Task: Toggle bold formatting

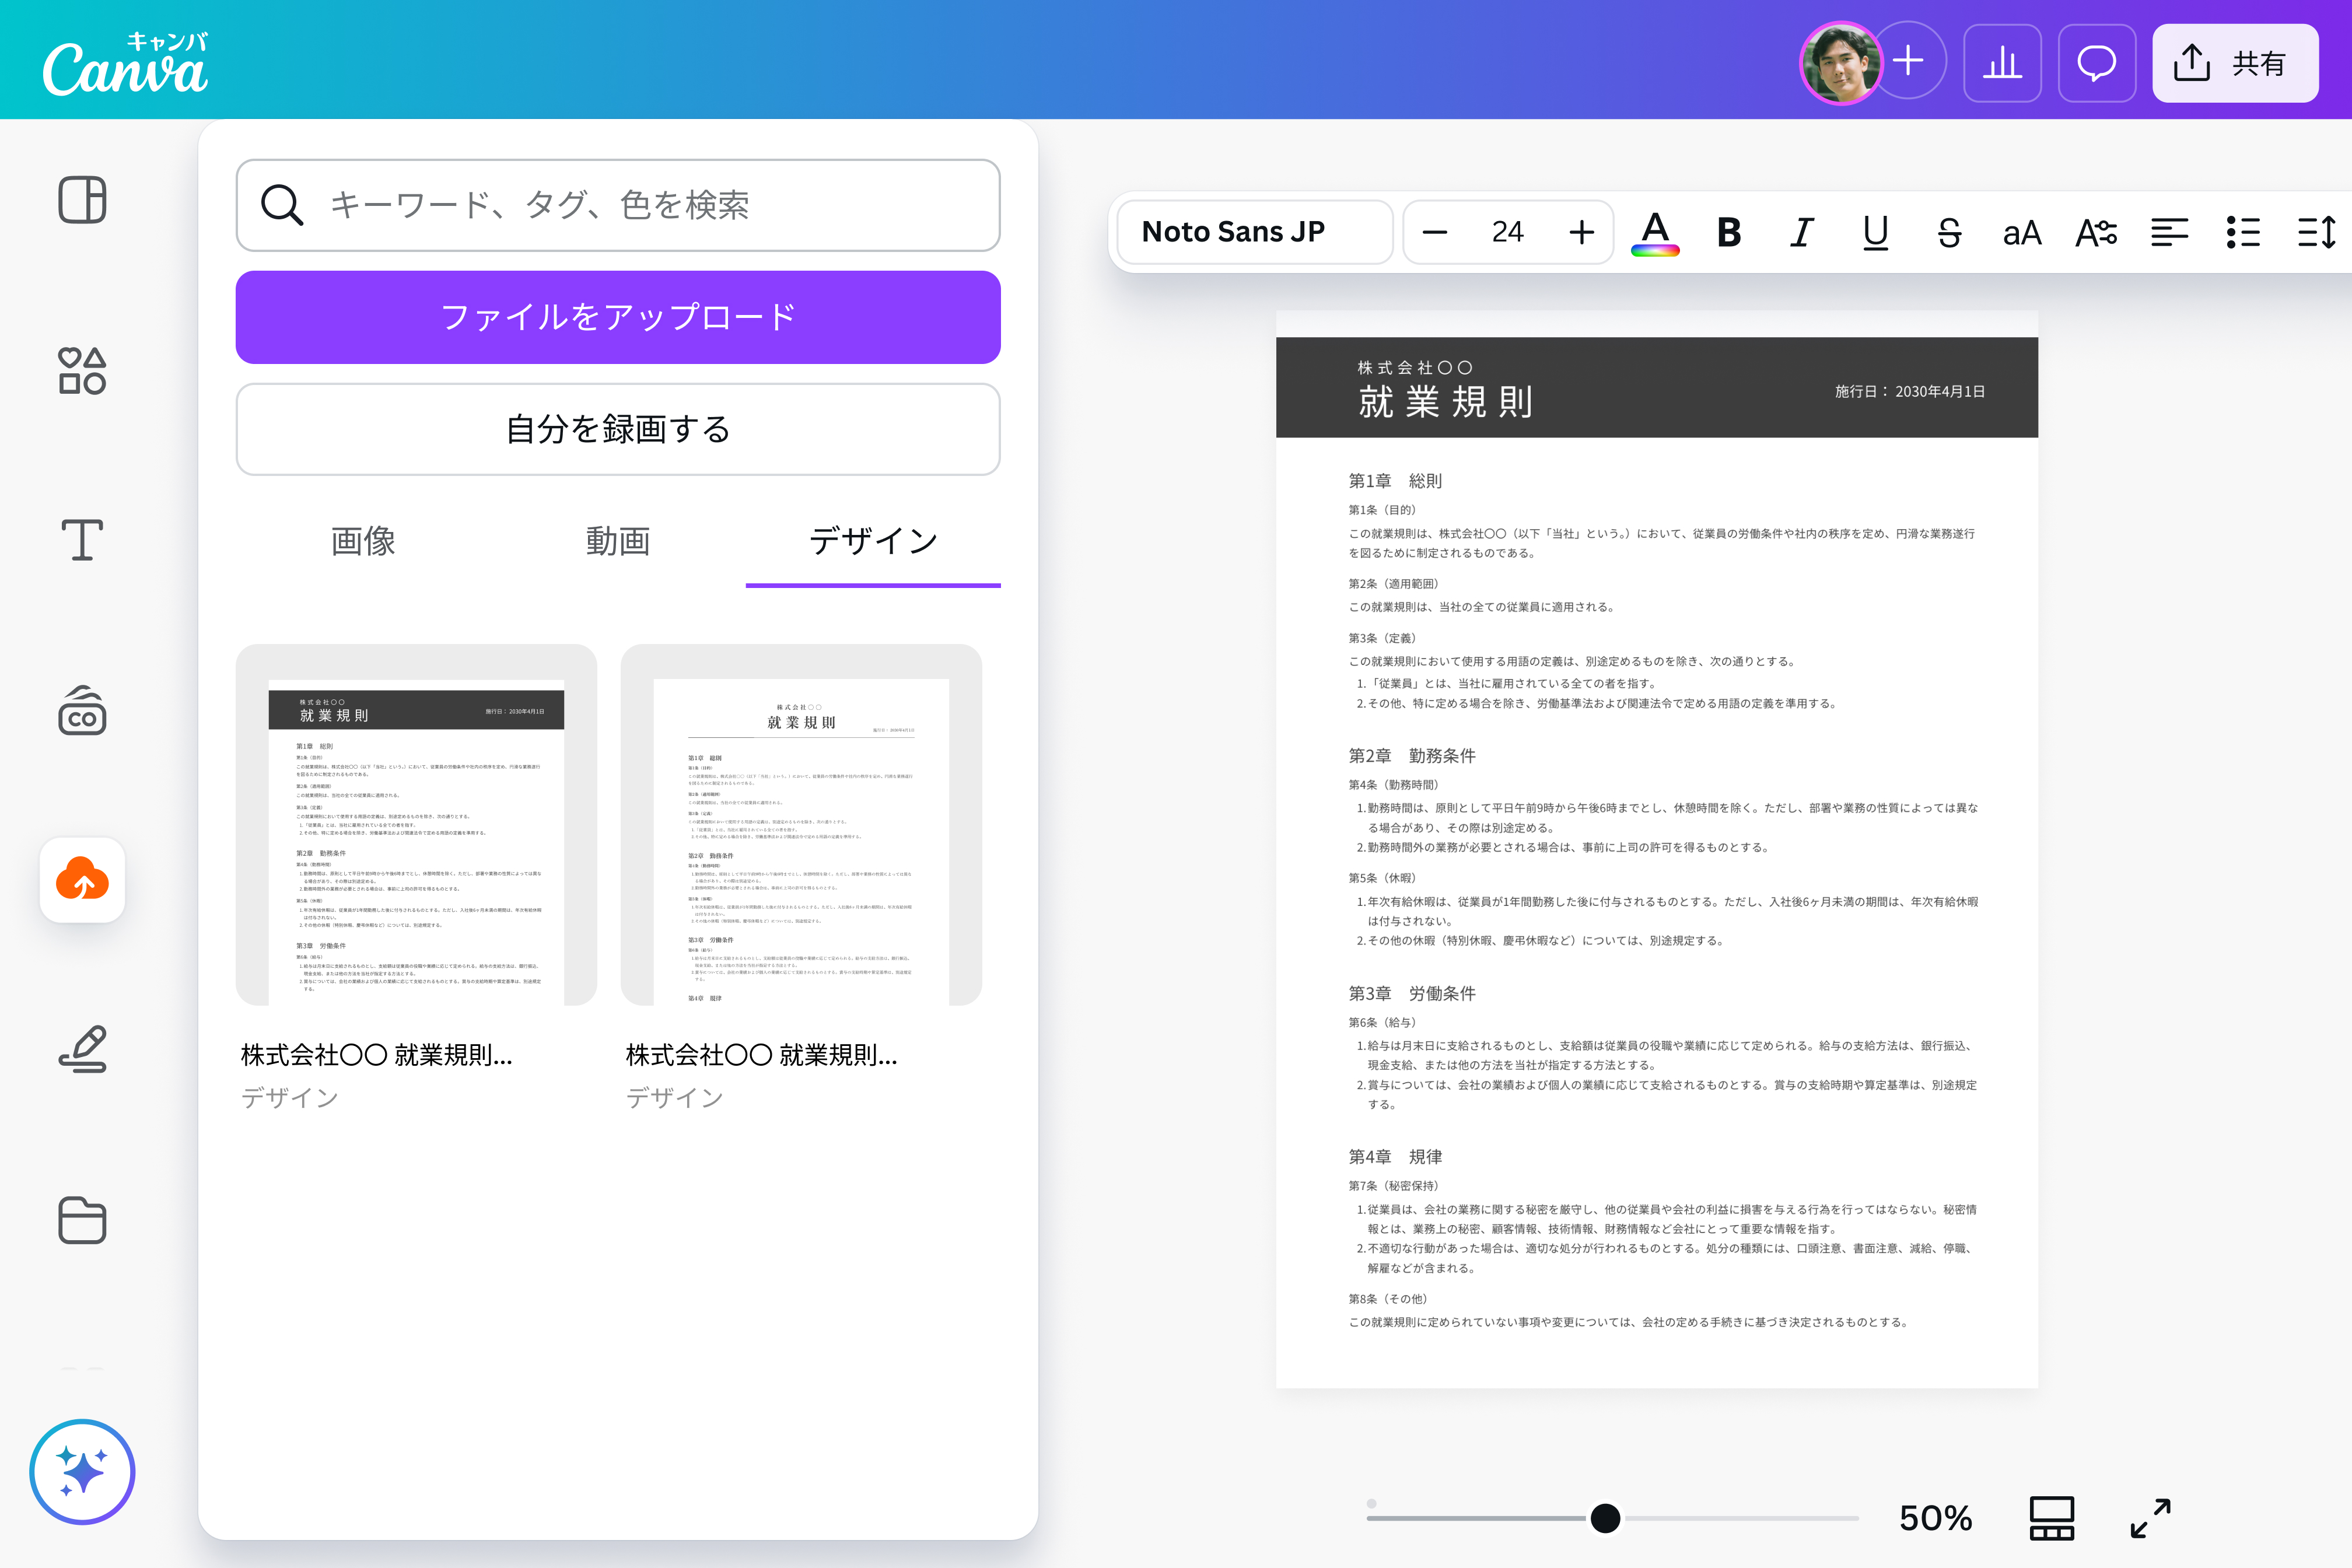Action: coord(1729,233)
